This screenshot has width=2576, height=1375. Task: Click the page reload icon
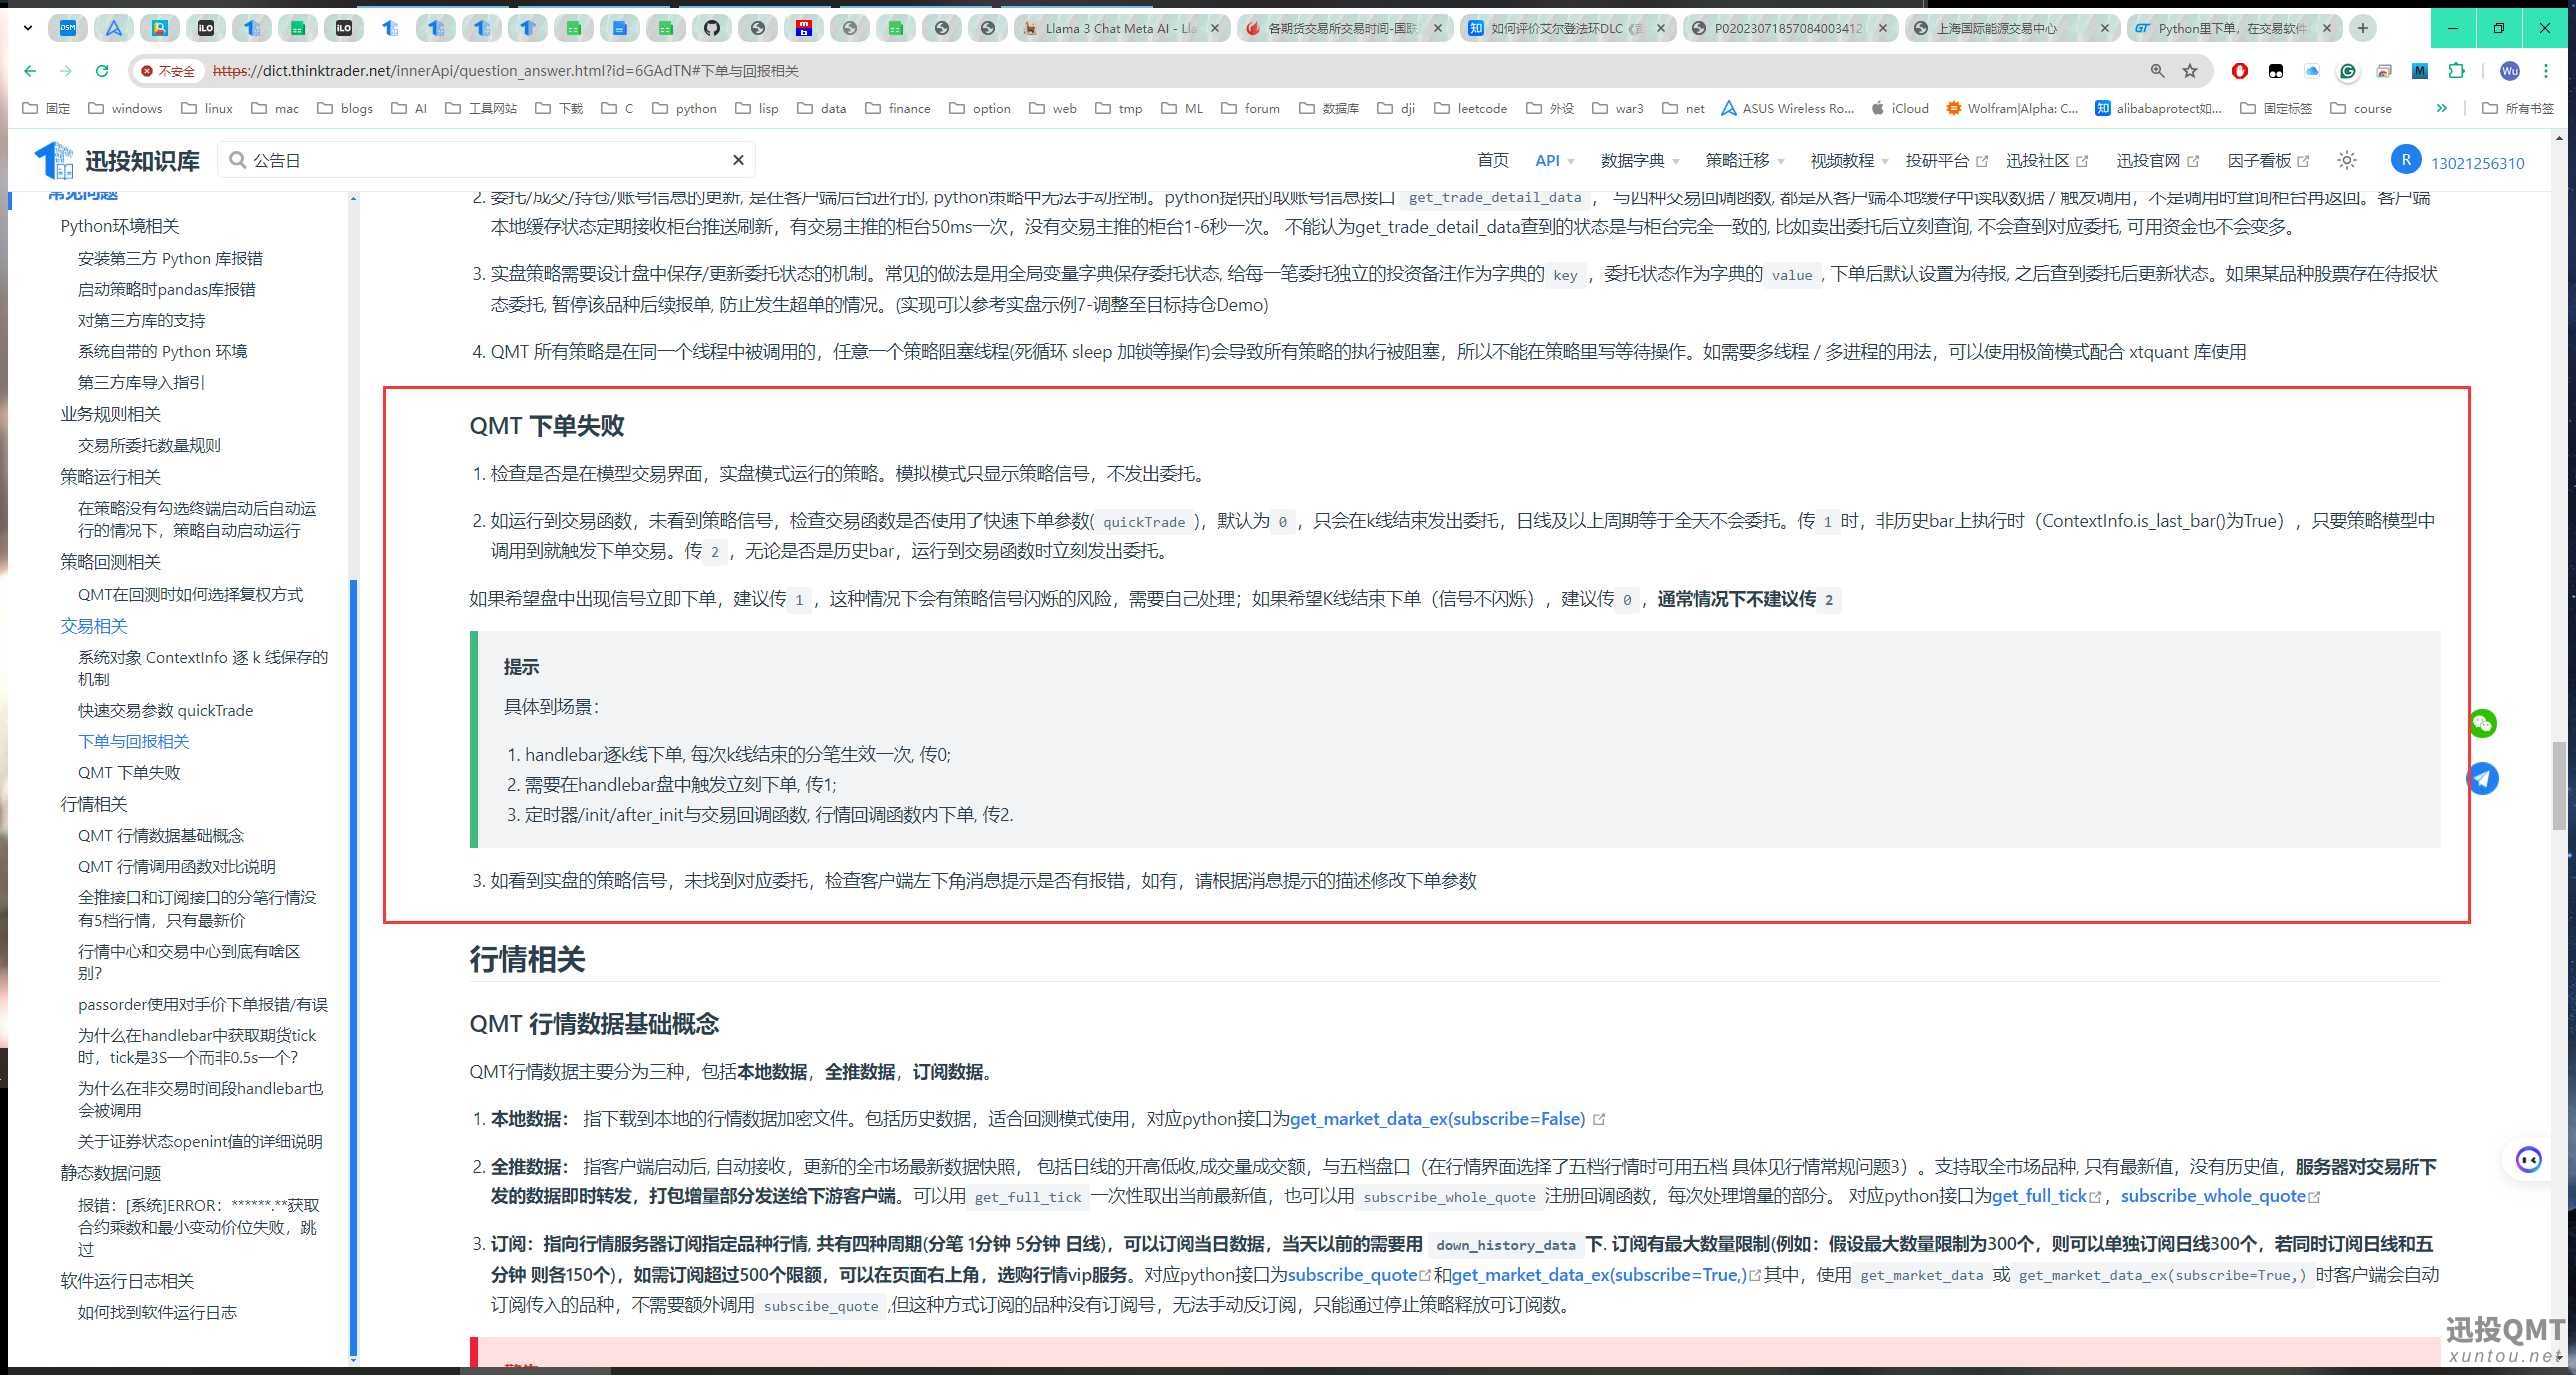[x=101, y=71]
